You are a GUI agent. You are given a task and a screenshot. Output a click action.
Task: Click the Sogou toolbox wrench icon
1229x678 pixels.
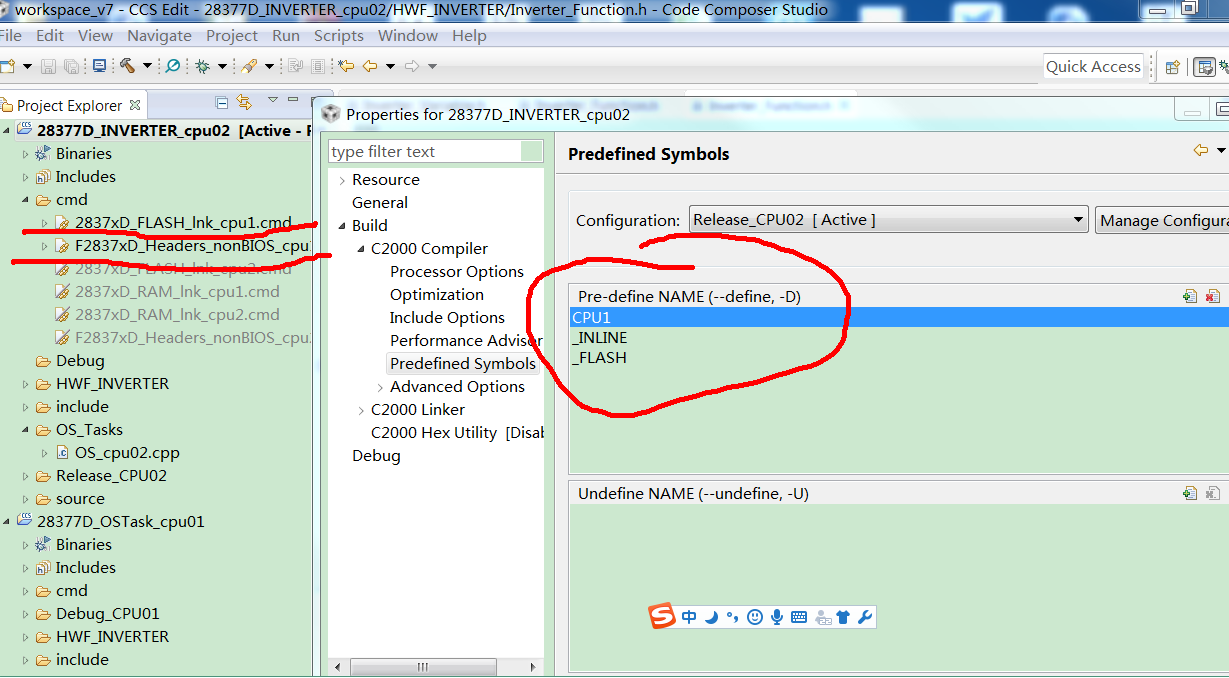[866, 617]
